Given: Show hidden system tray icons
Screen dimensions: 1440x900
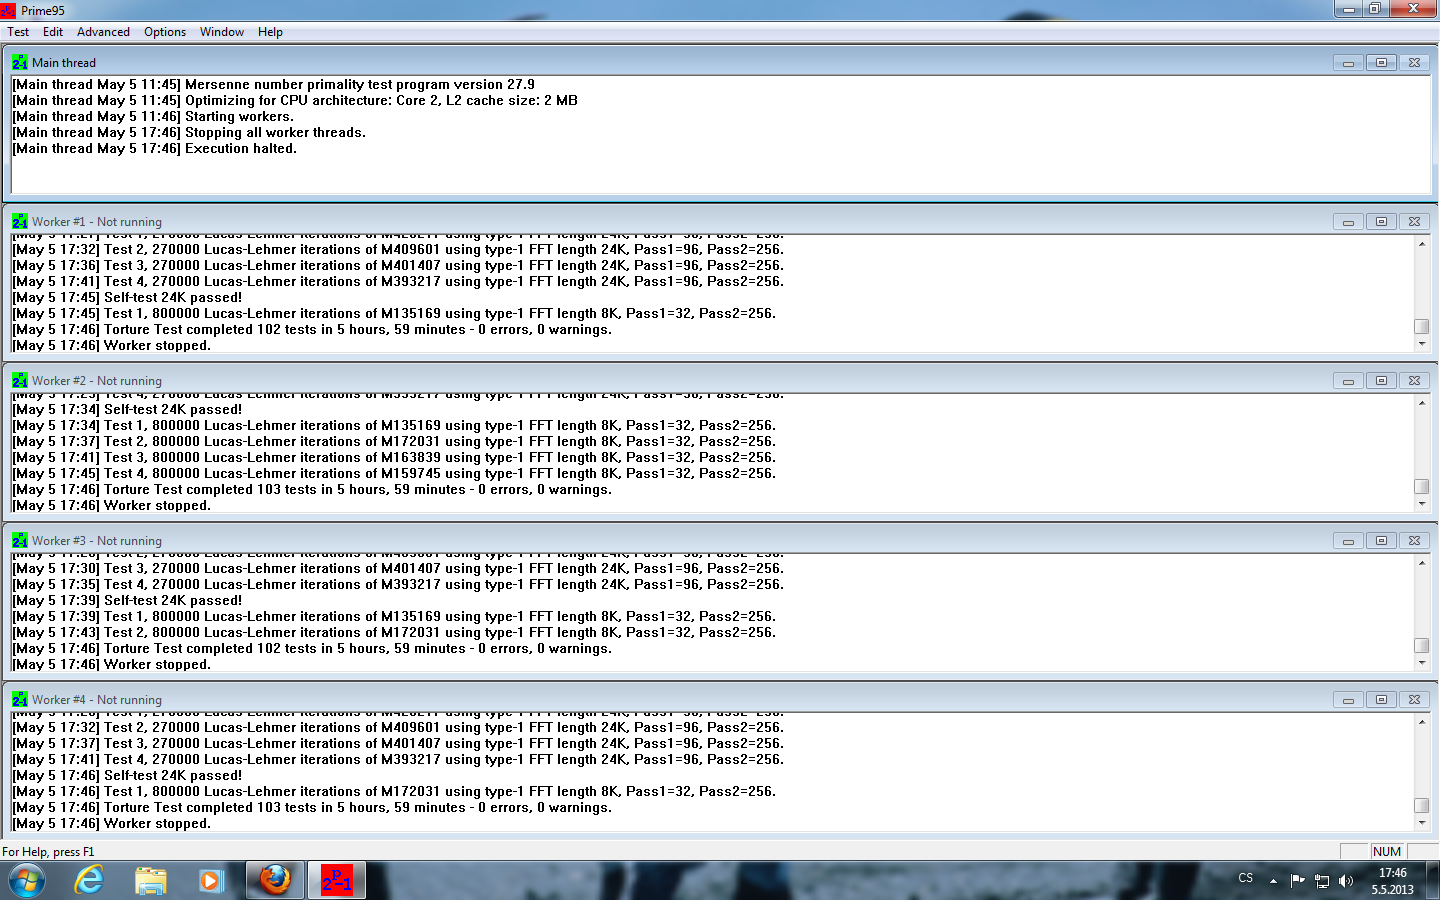Looking at the screenshot, I should 1273,881.
